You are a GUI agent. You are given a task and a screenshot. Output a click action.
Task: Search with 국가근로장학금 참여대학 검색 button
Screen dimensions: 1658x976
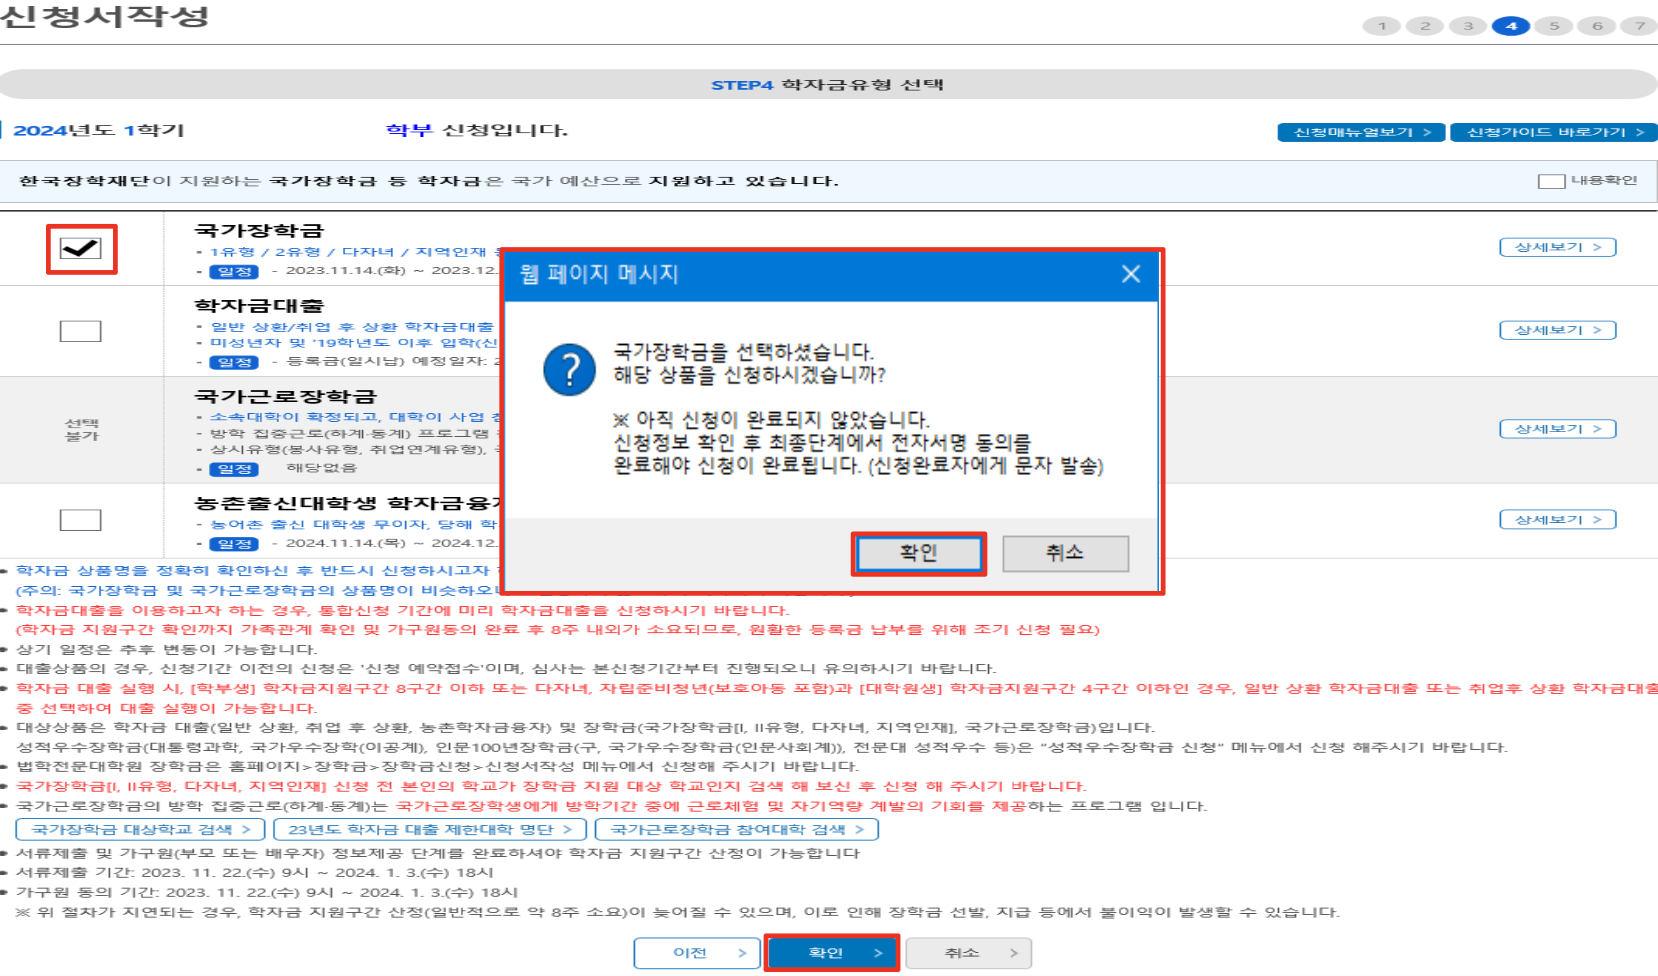pyautogui.click(x=733, y=828)
